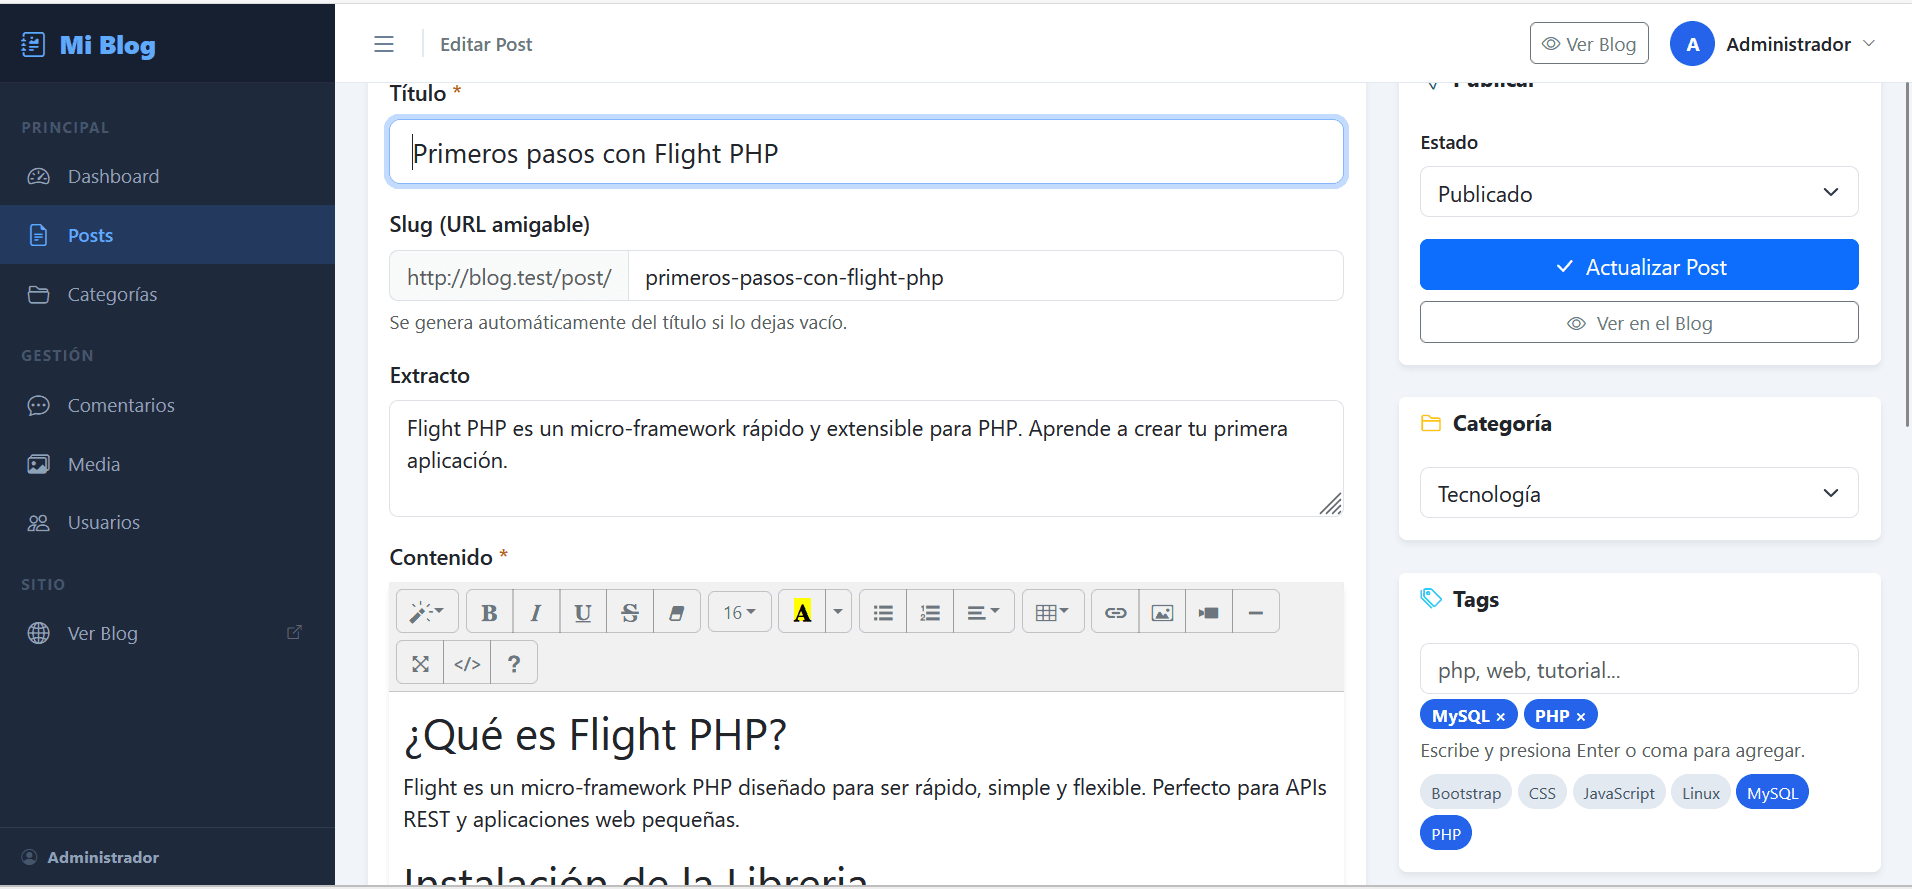
Task: Apply yellow highlight color button
Action: point(802,612)
